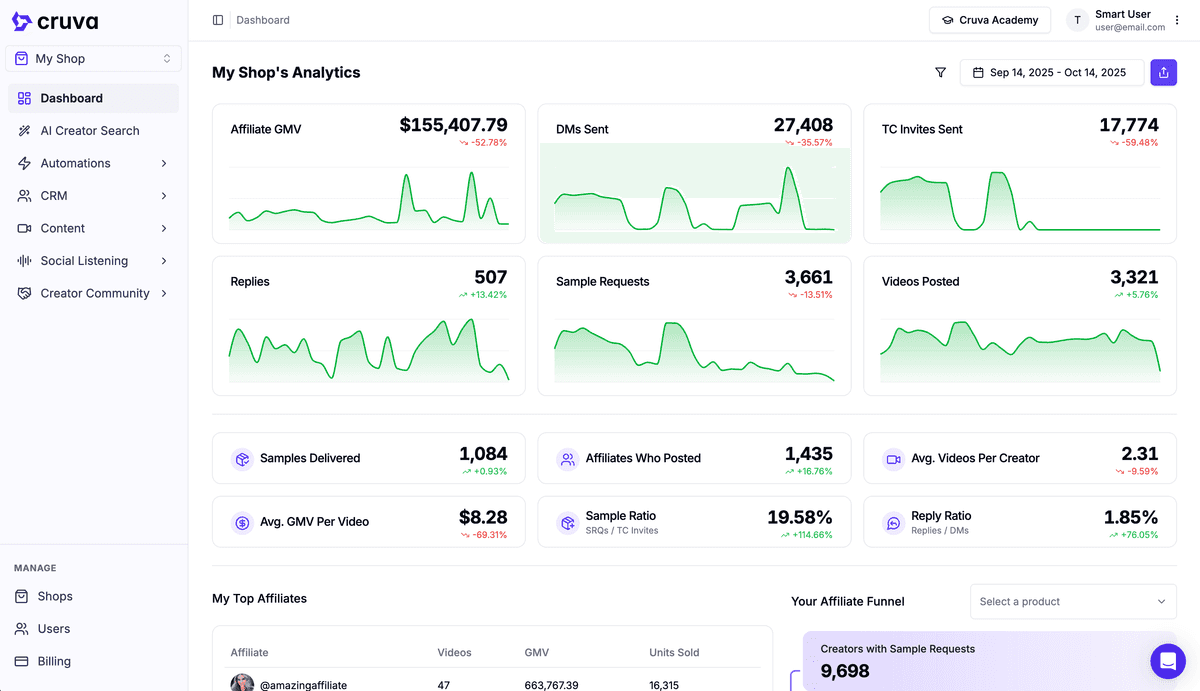
Task: Open the Select a product dropdown
Action: click(1072, 602)
